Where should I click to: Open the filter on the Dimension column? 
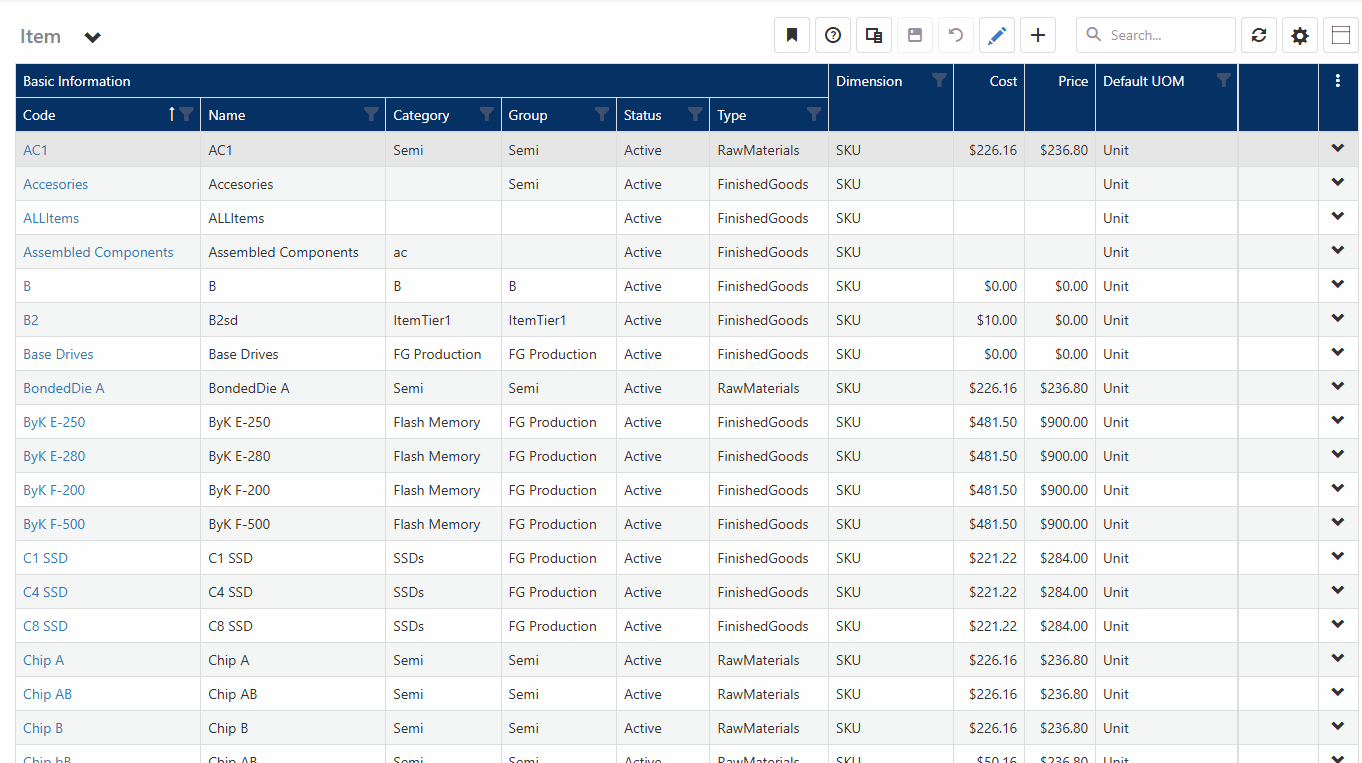939,81
